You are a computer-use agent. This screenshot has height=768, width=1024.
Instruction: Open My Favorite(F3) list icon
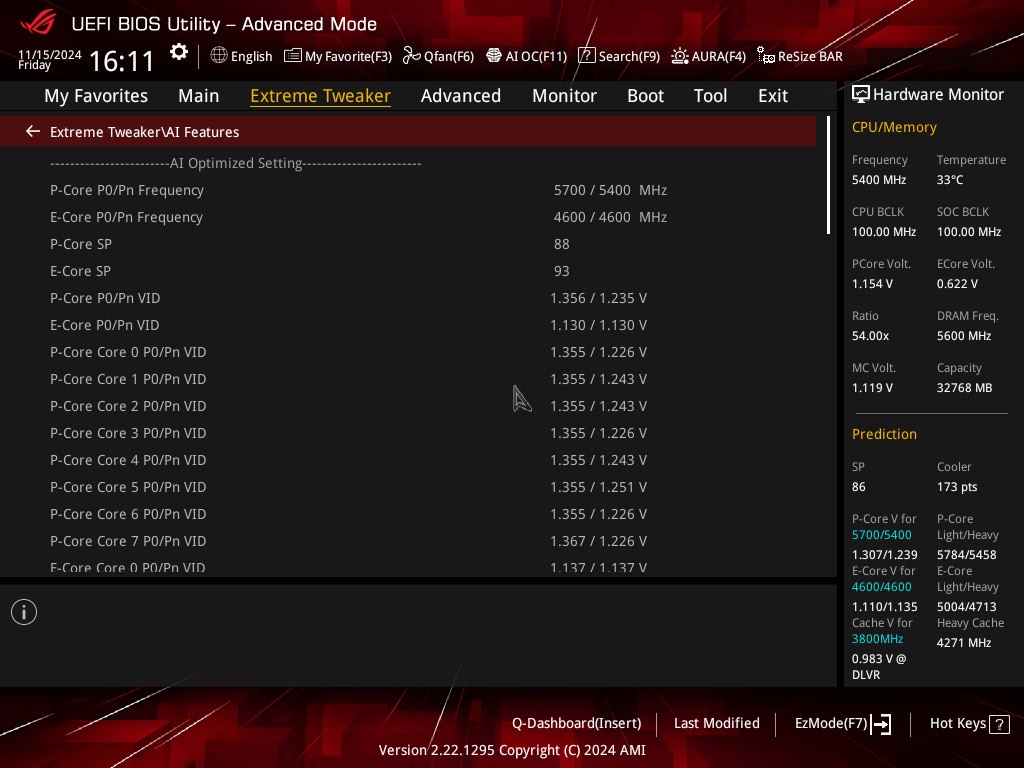293,56
